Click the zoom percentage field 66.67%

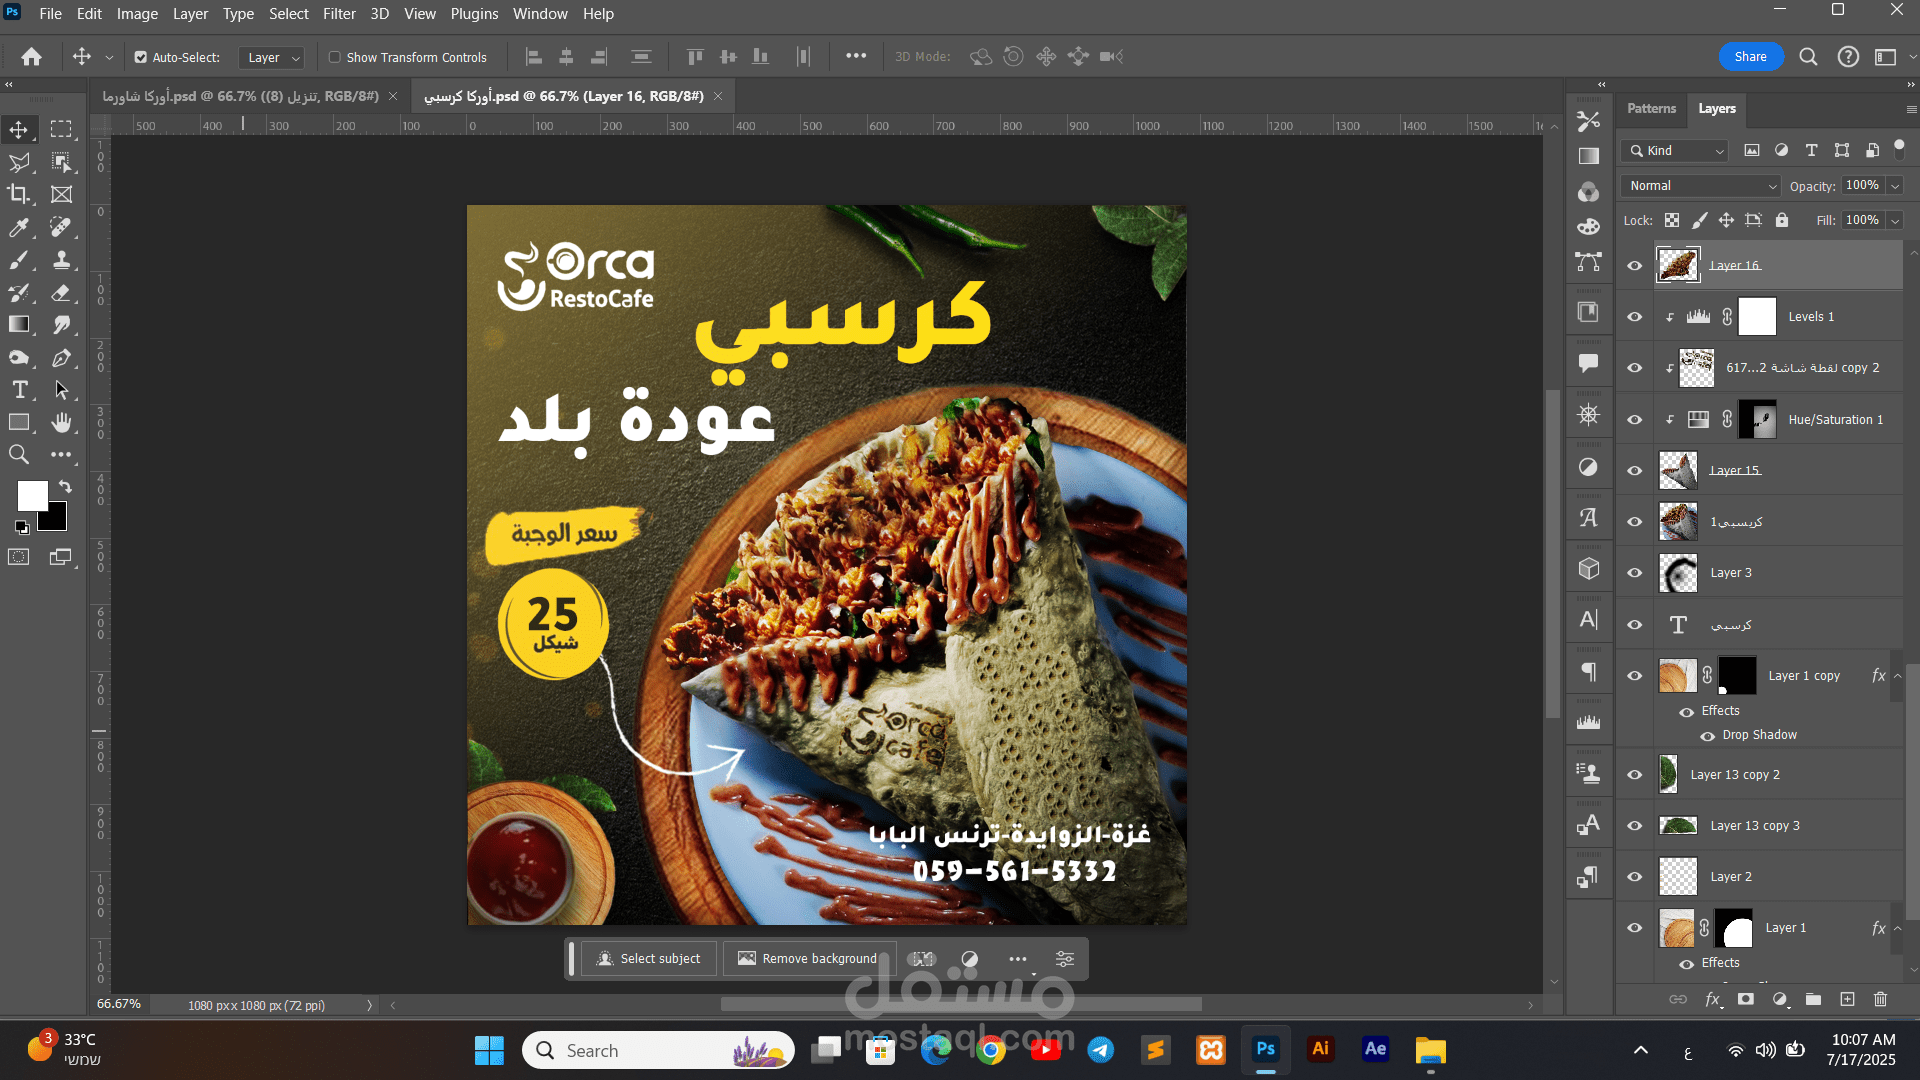tap(119, 1004)
